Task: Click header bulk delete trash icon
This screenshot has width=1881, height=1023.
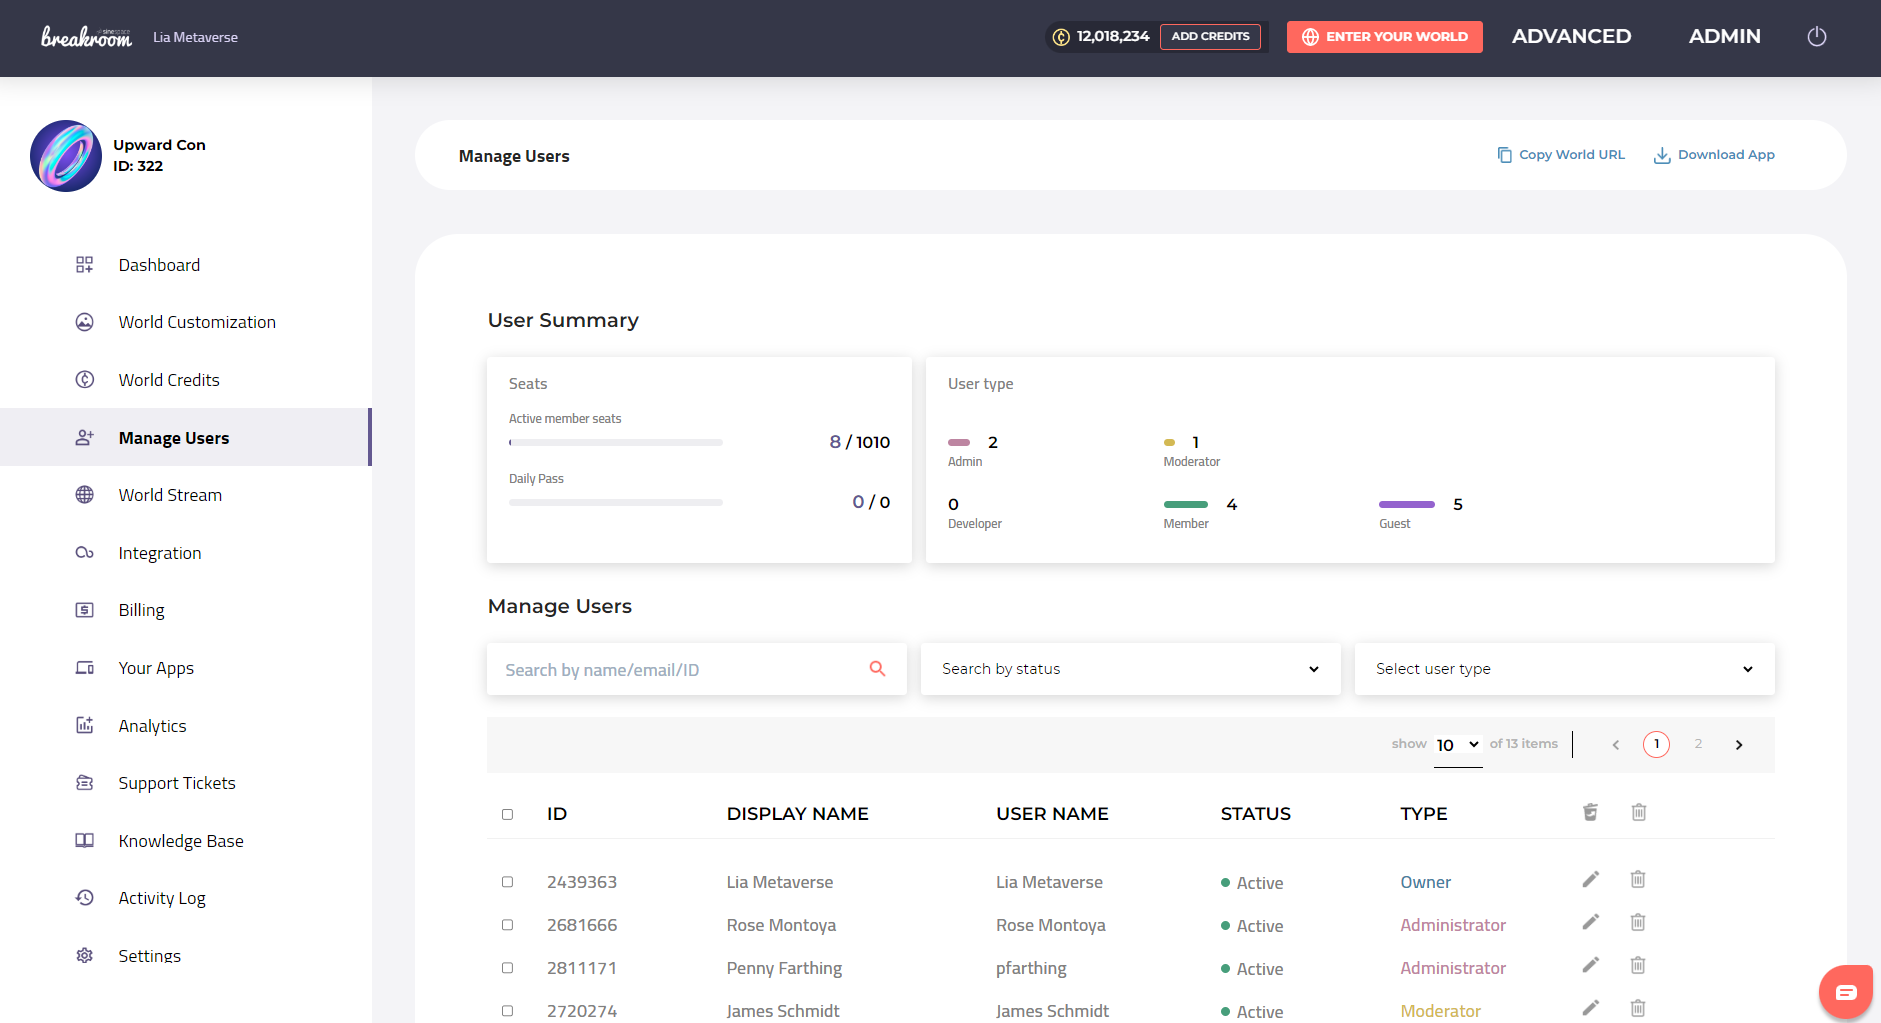Action: (1639, 812)
